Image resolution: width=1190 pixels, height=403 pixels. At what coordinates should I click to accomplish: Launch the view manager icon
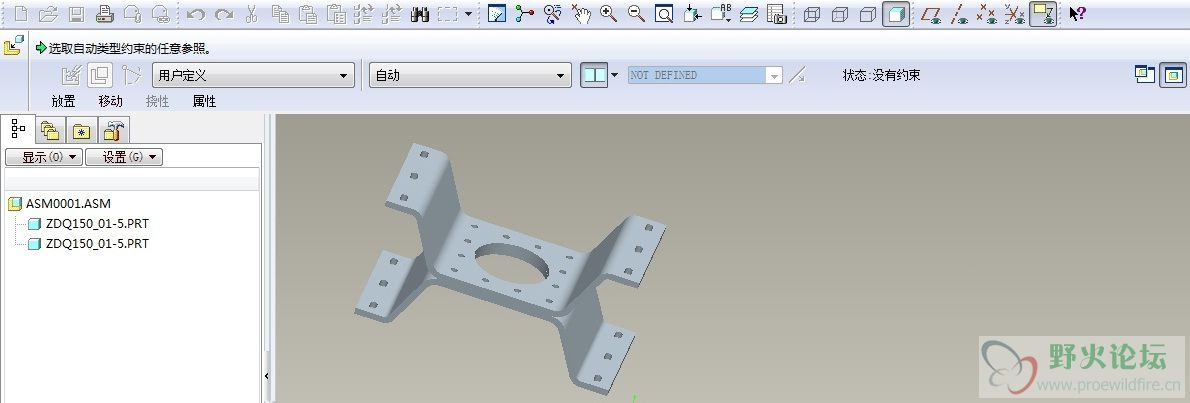pos(776,14)
